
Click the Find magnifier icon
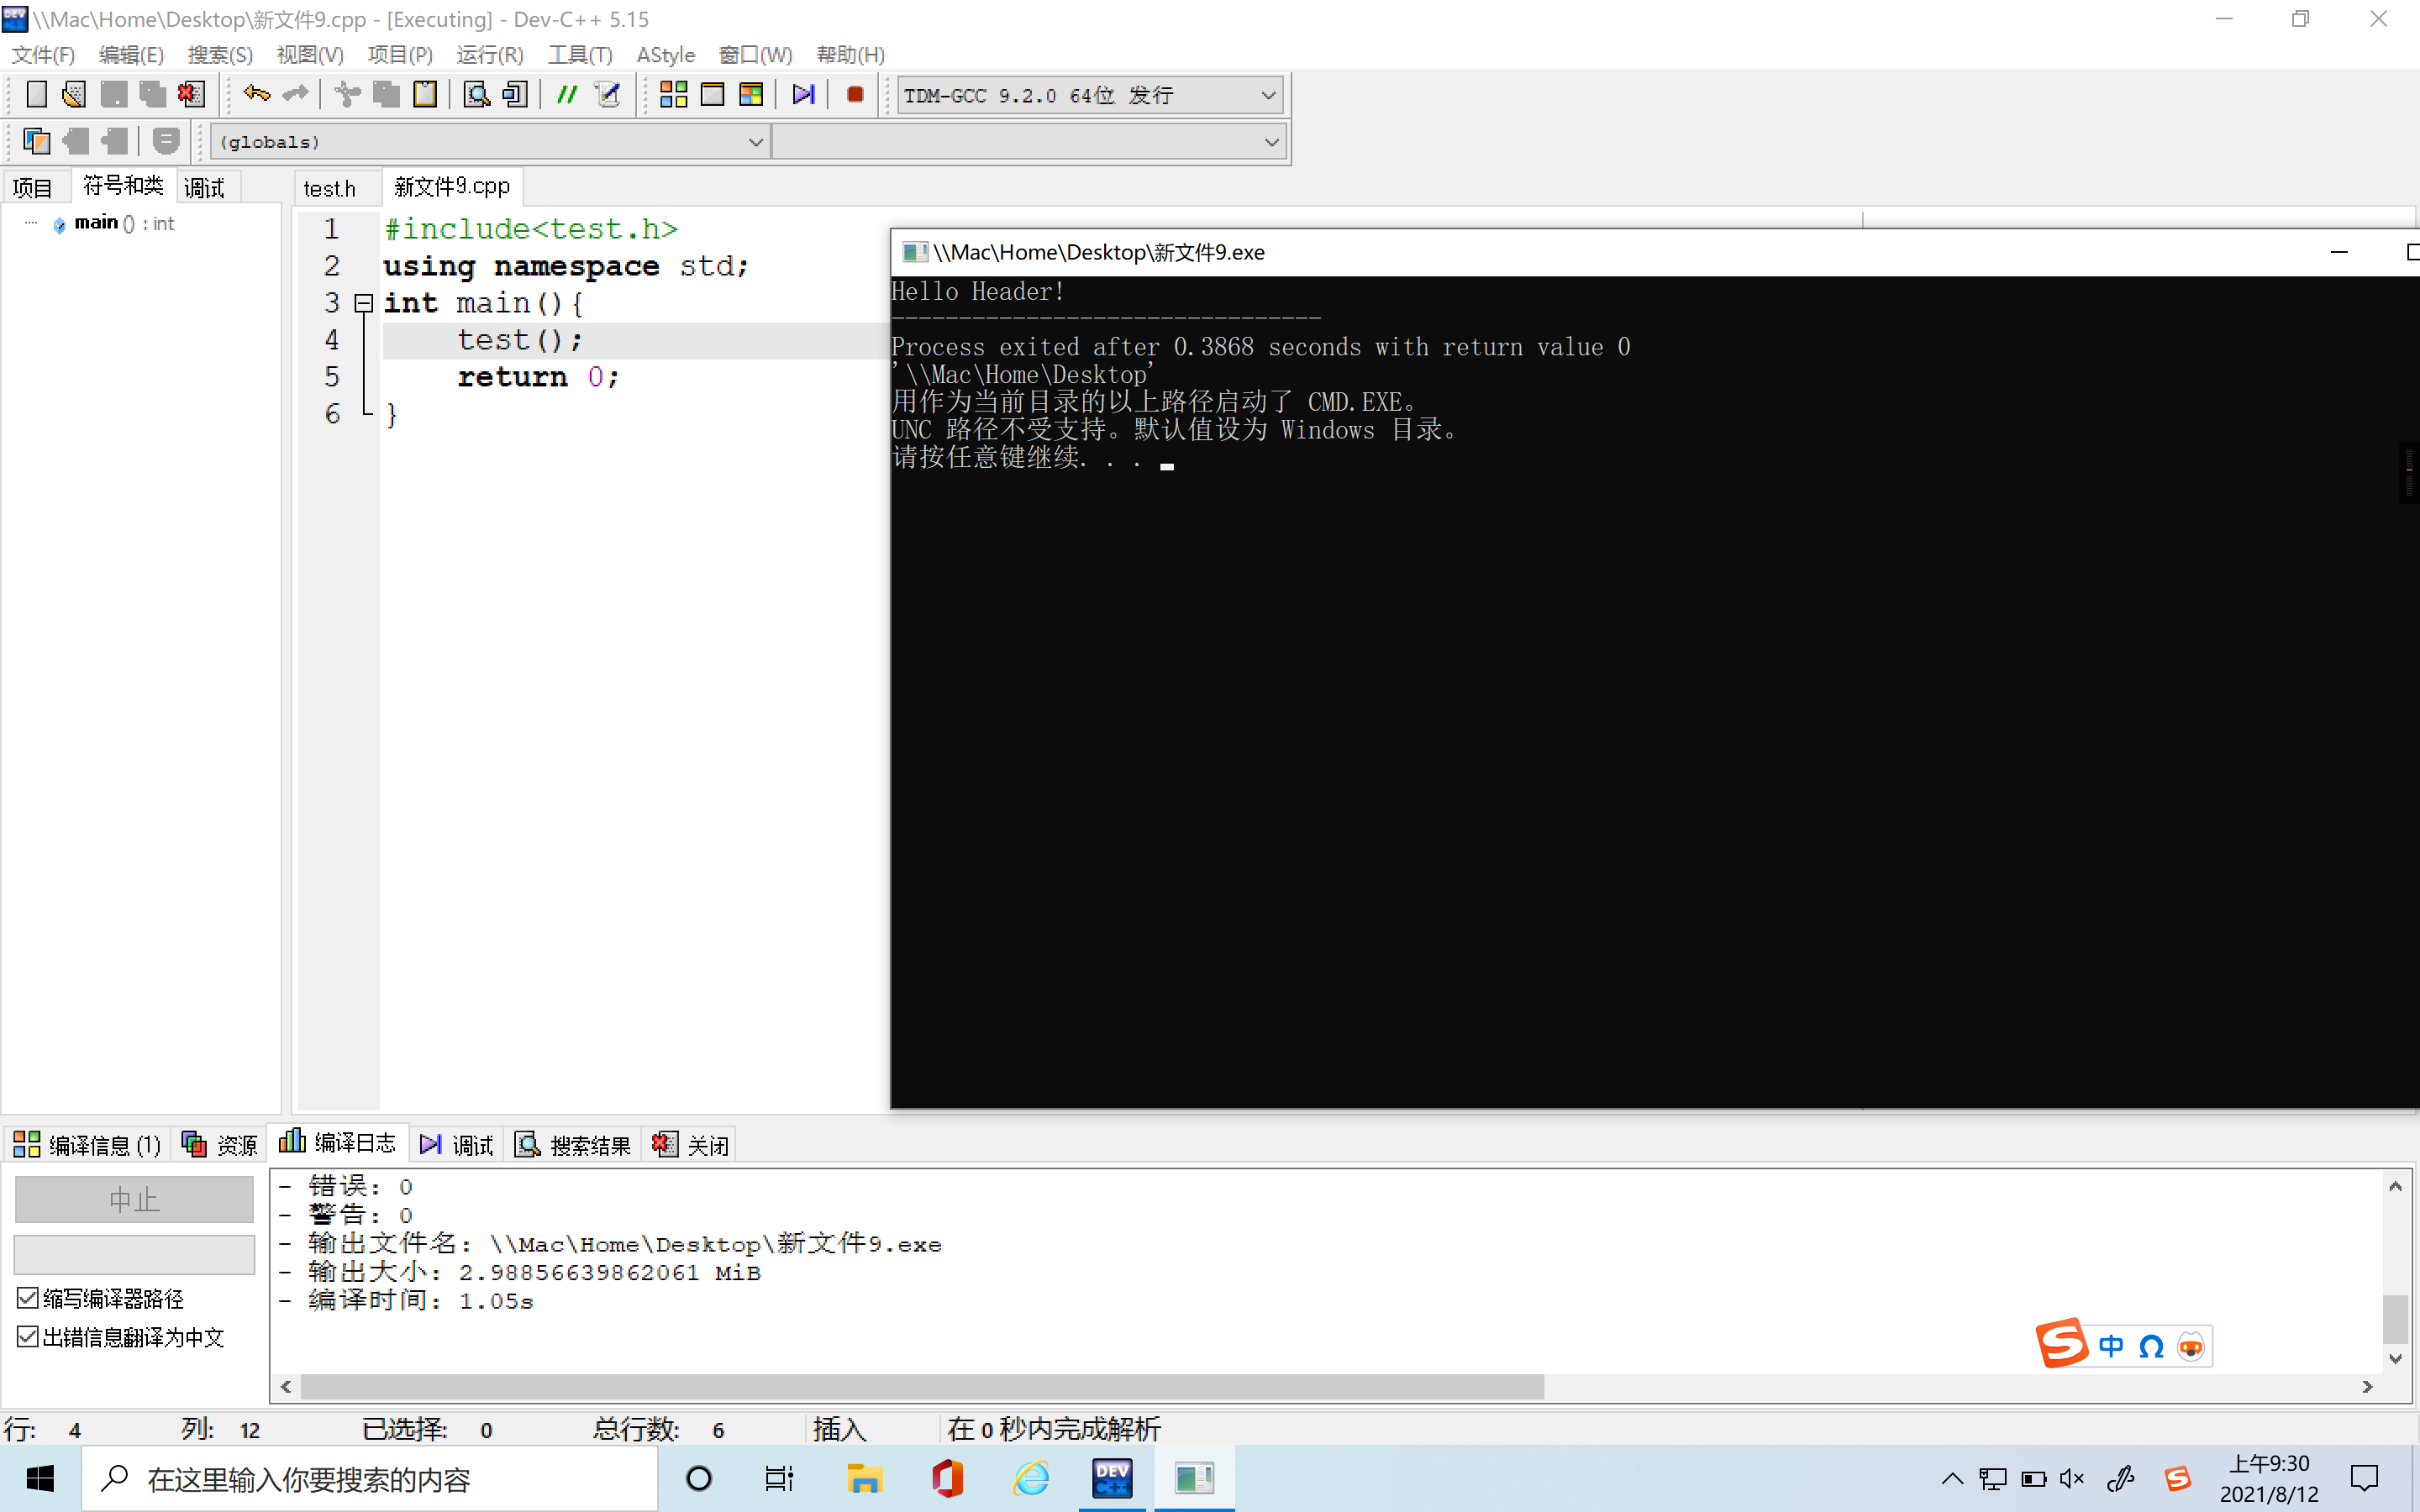tap(477, 95)
